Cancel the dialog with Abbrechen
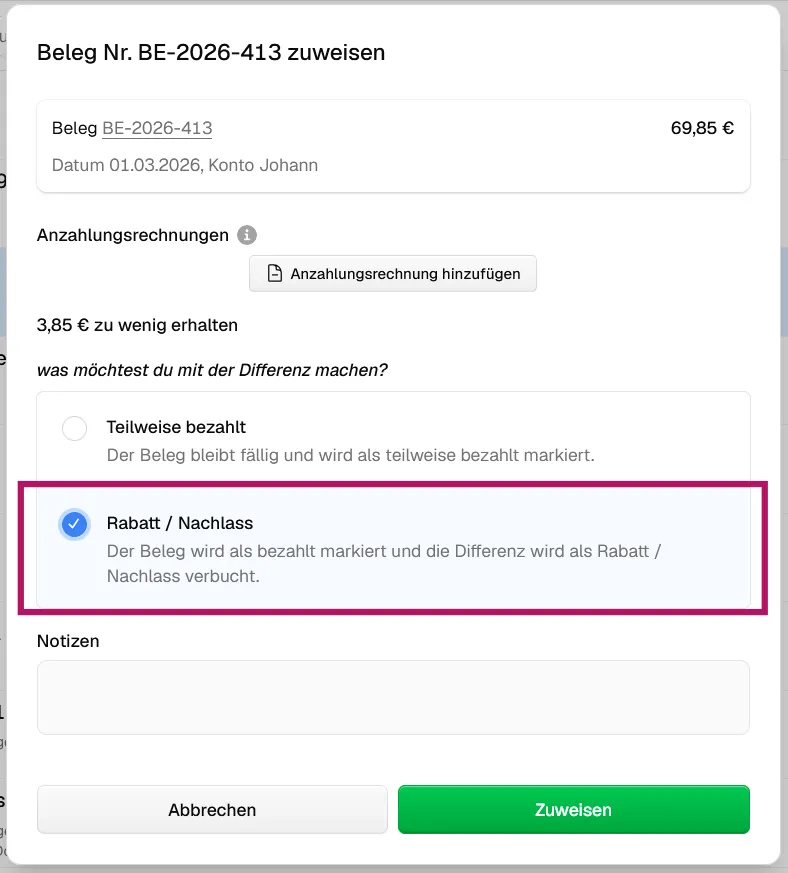Image resolution: width=788 pixels, height=873 pixels. pos(212,809)
